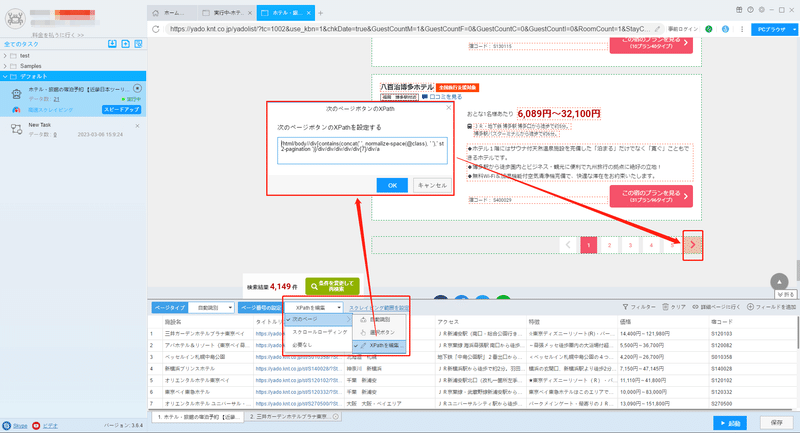This screenshot has height=433, width=800.
Task: Select 選択ボタン in submenu
Action: point(380,333)
